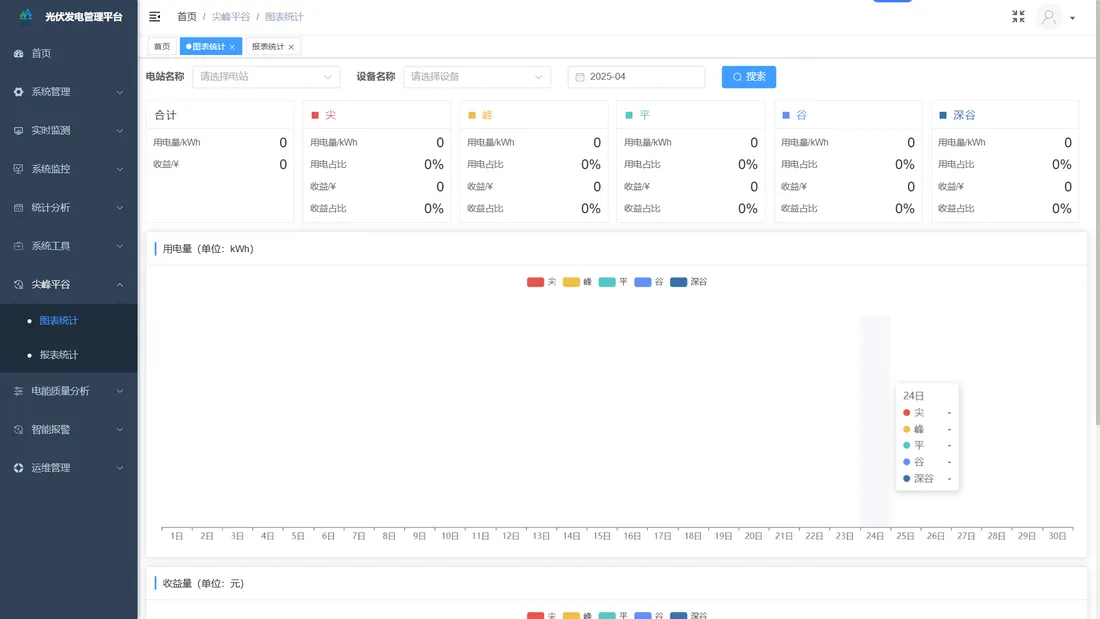
Task: Click the 用电量（单位: kWh）chart heading
Action: (x=208, y=249)
